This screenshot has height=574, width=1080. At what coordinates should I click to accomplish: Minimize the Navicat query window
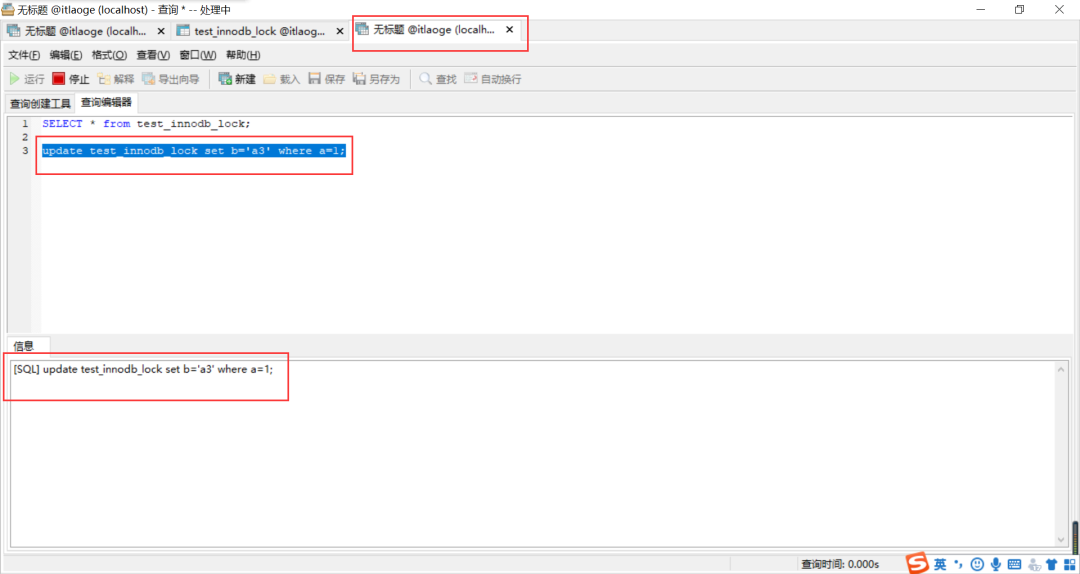point(979,9)
